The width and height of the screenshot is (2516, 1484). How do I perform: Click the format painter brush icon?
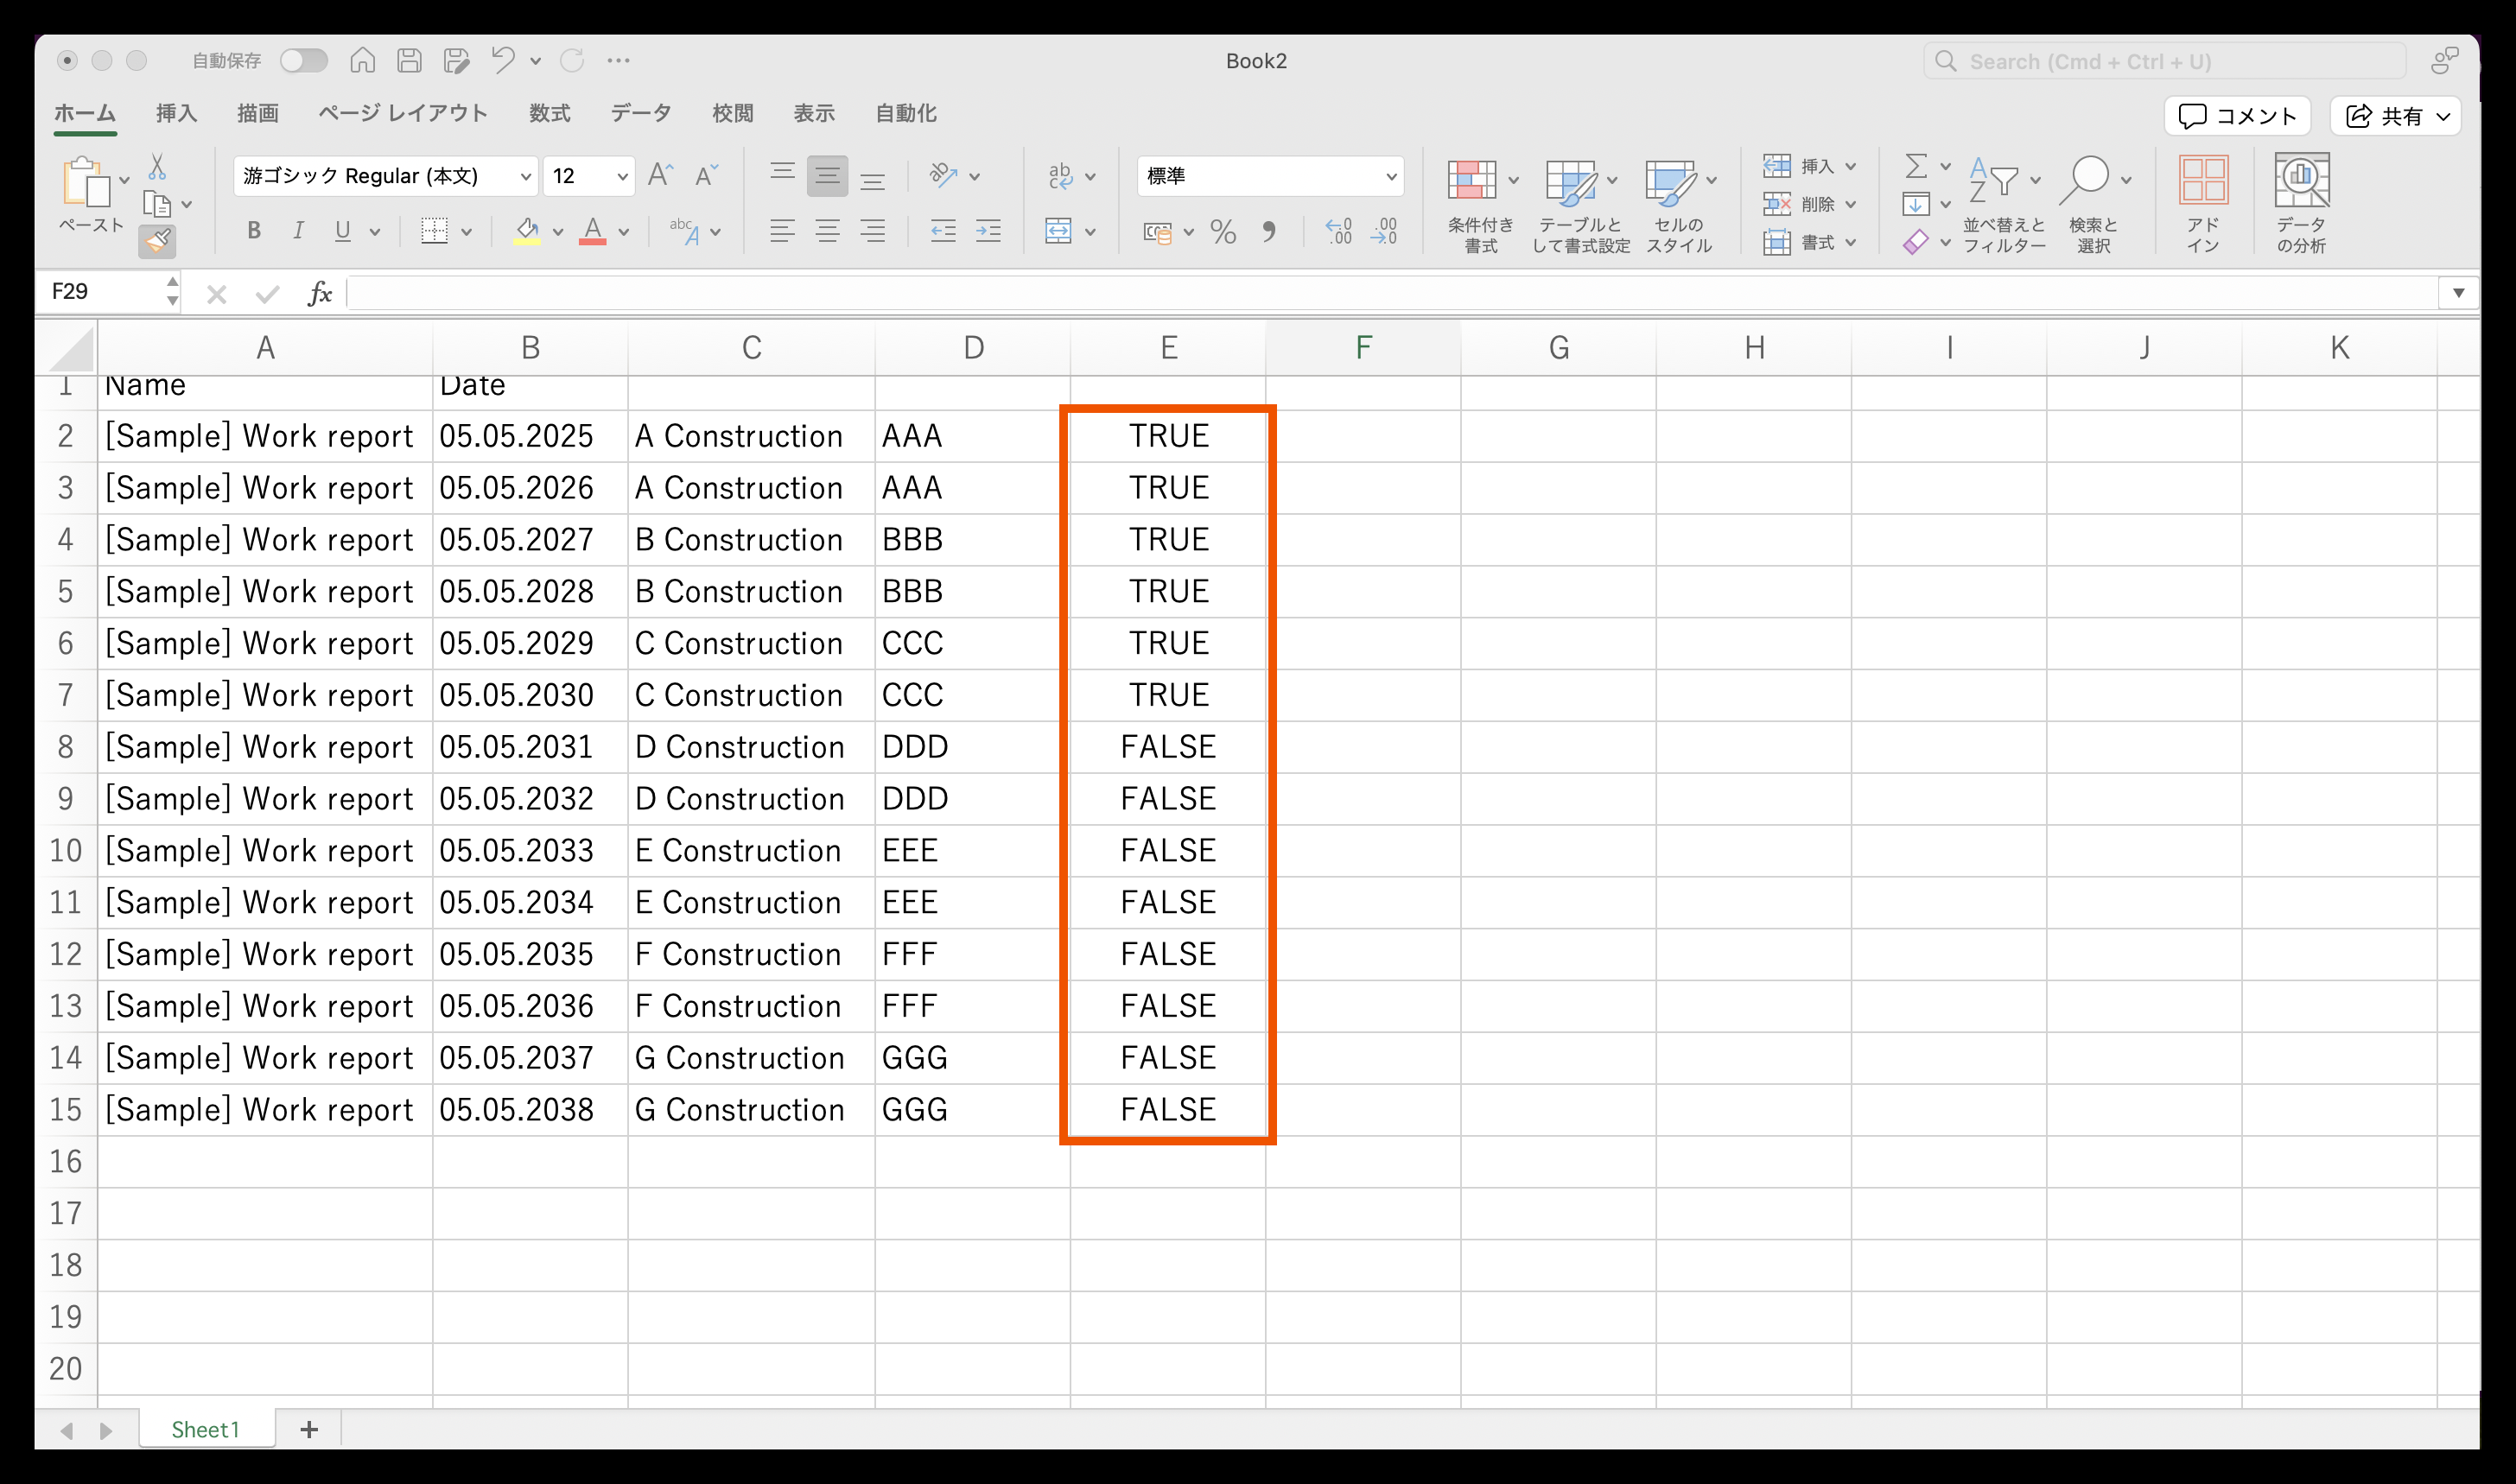click(x=157, y=241)
